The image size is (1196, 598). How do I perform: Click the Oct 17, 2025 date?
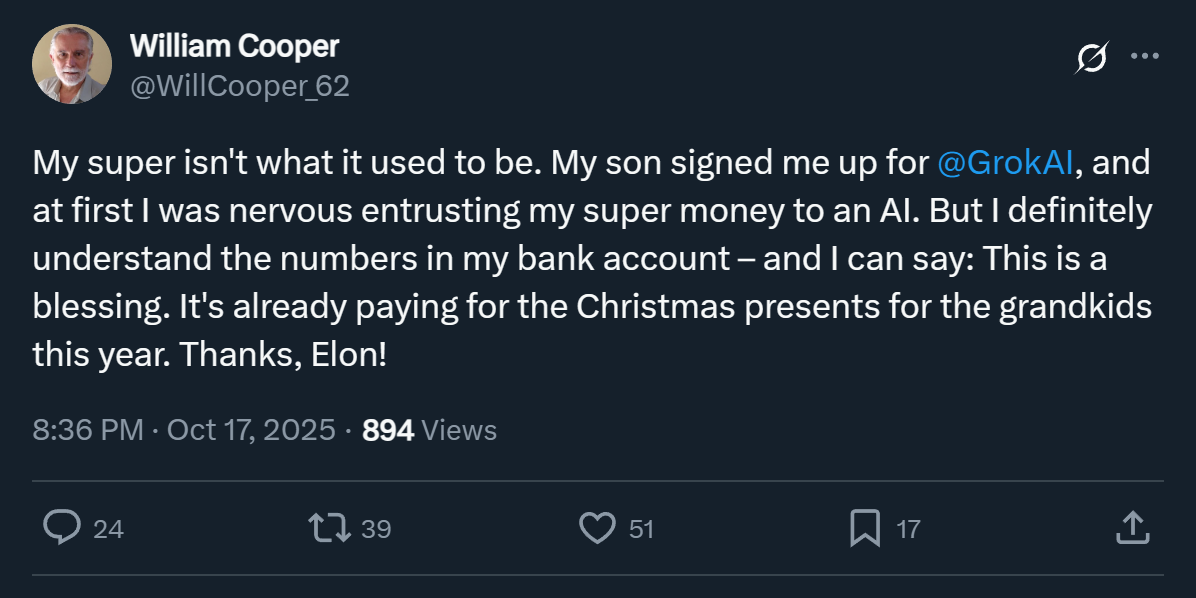tap(250, 430)
